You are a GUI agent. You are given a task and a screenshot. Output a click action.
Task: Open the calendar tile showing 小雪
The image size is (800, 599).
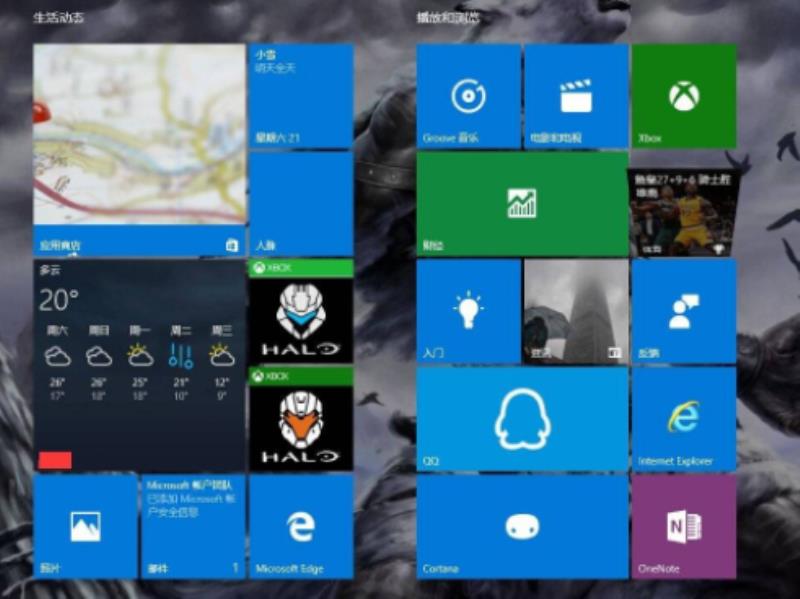coord(301,96)
